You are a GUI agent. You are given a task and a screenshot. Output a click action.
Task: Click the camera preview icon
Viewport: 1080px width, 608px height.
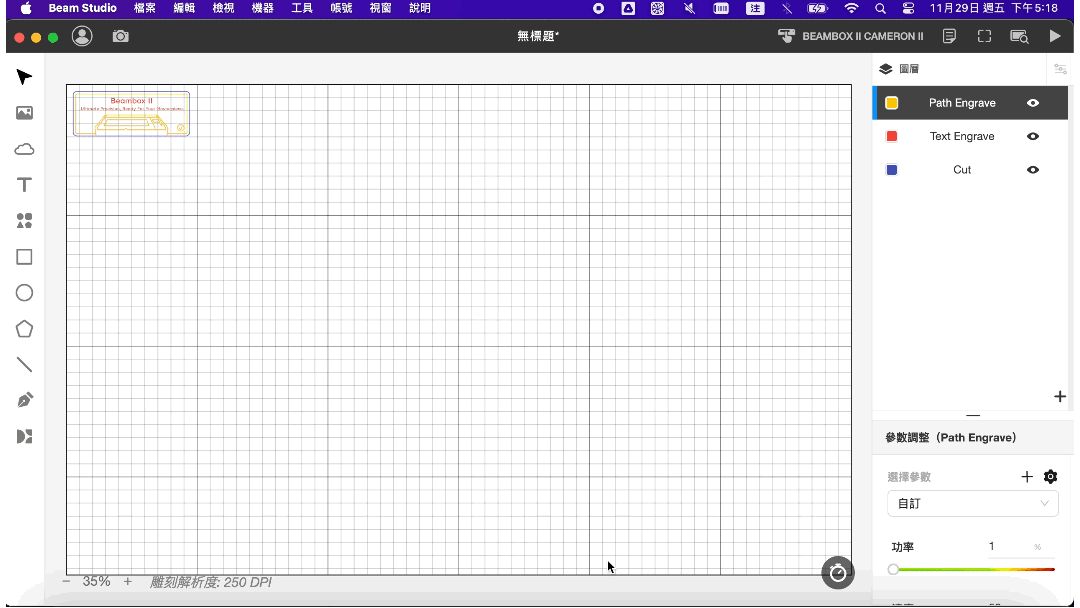pyautogui.click(x=121, y=36)
